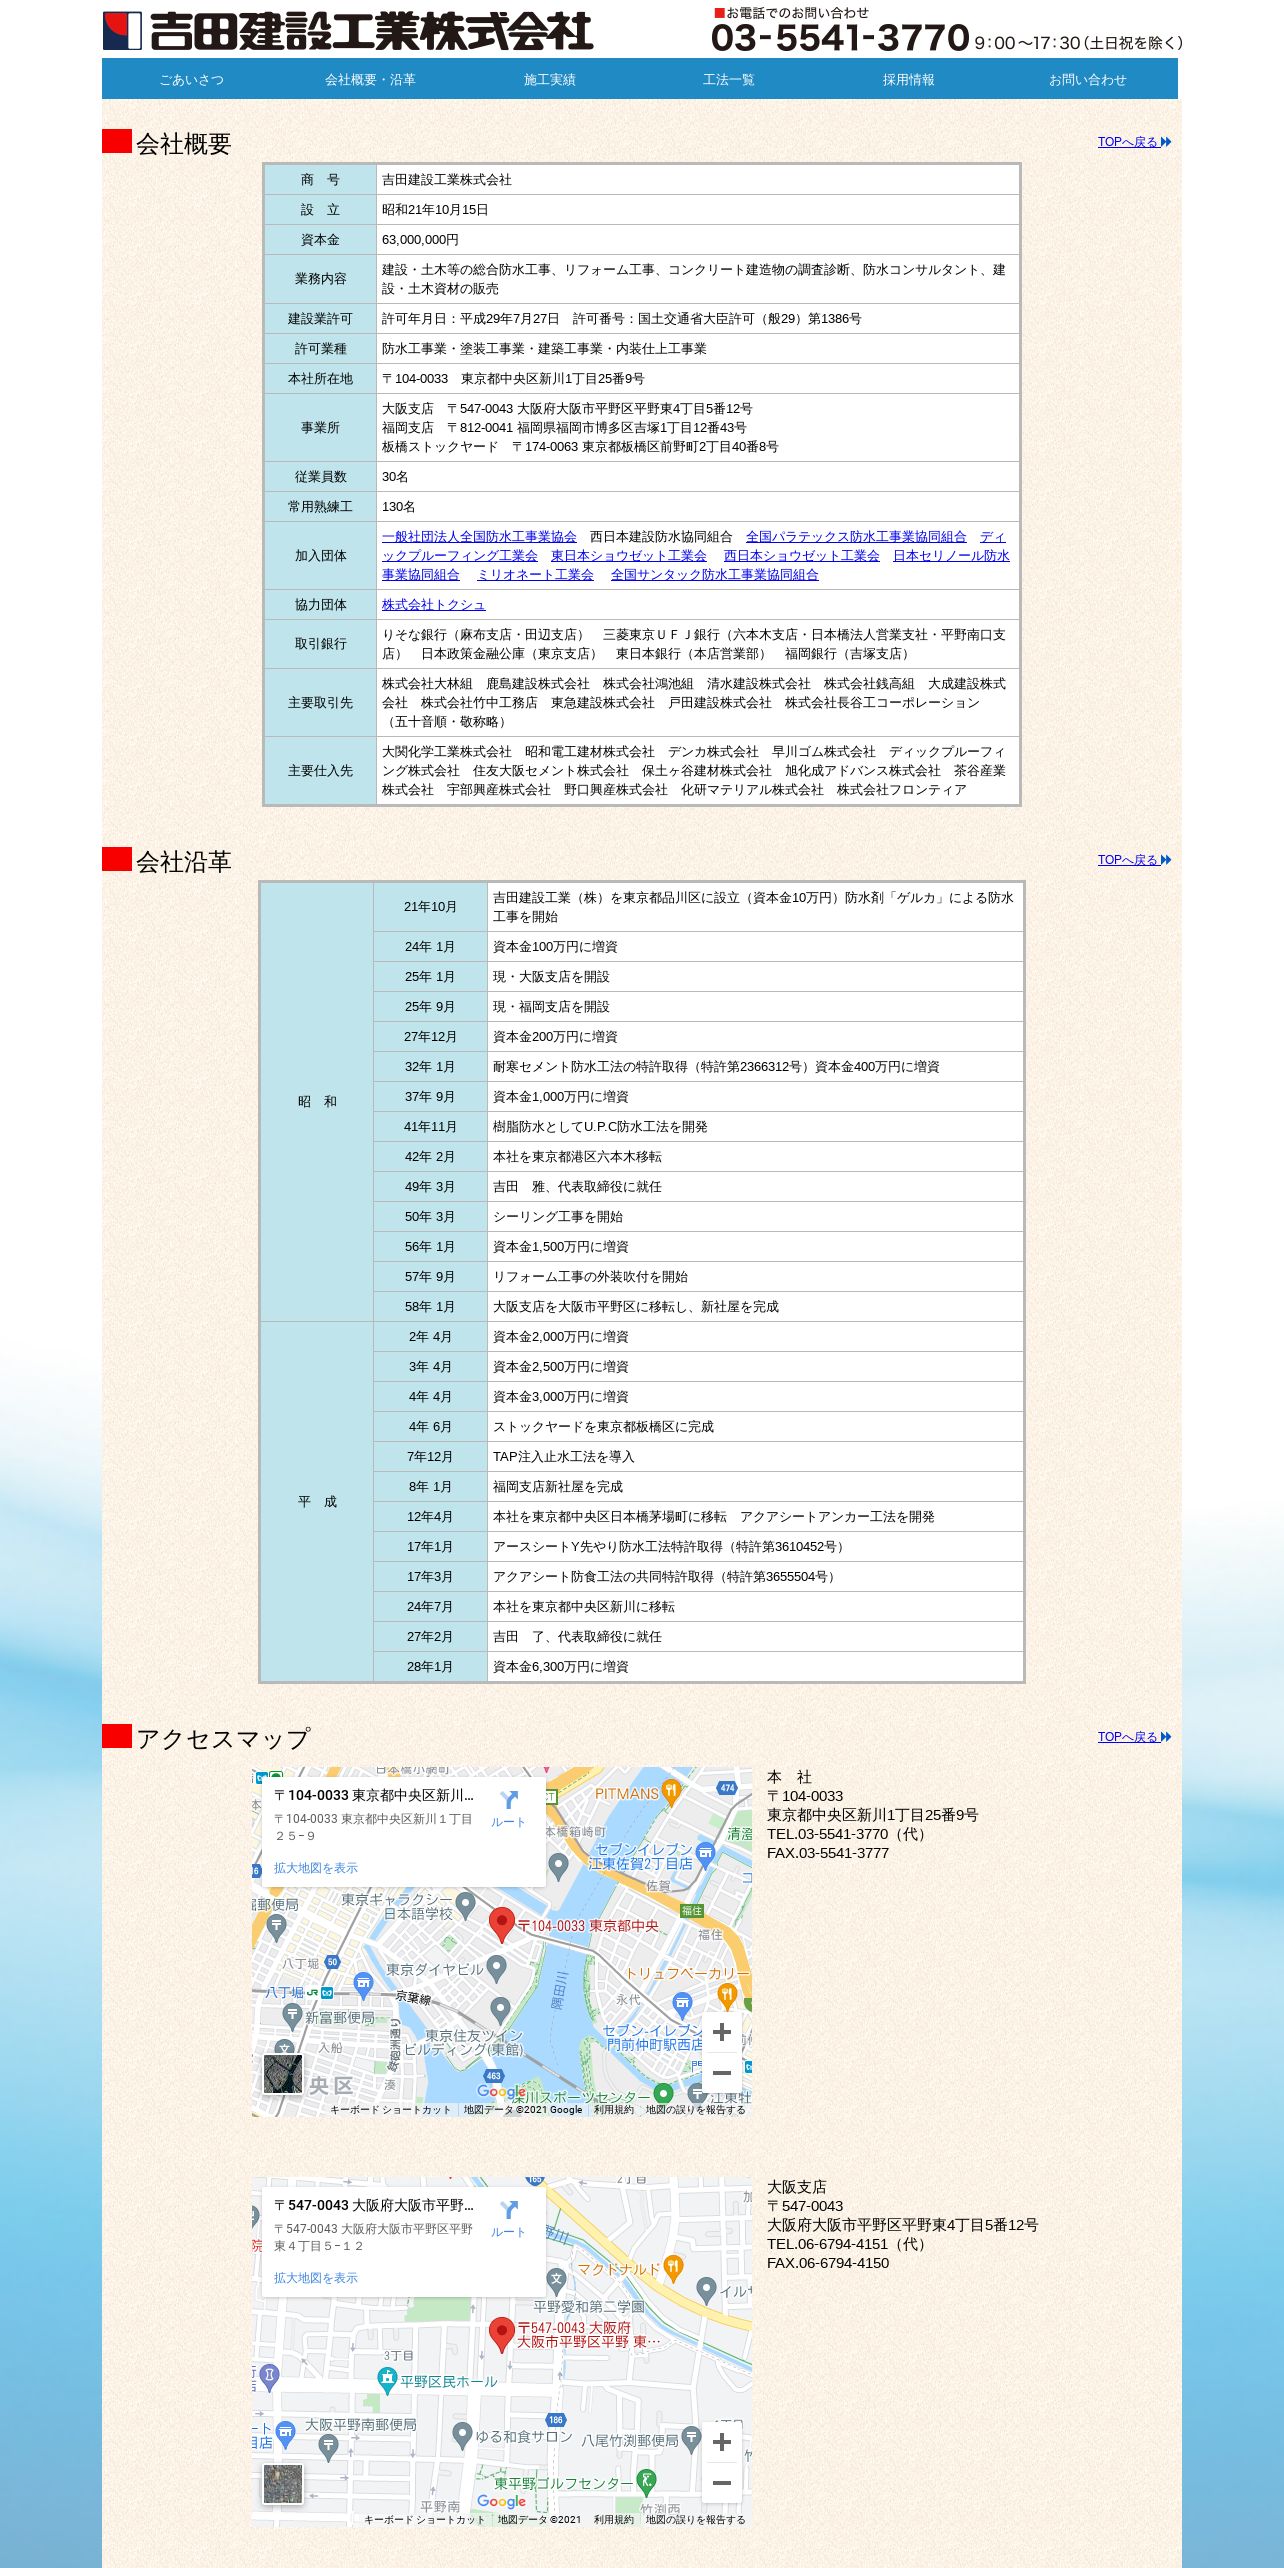Zoom out on the Osaka branch map

click(722, 2483)
